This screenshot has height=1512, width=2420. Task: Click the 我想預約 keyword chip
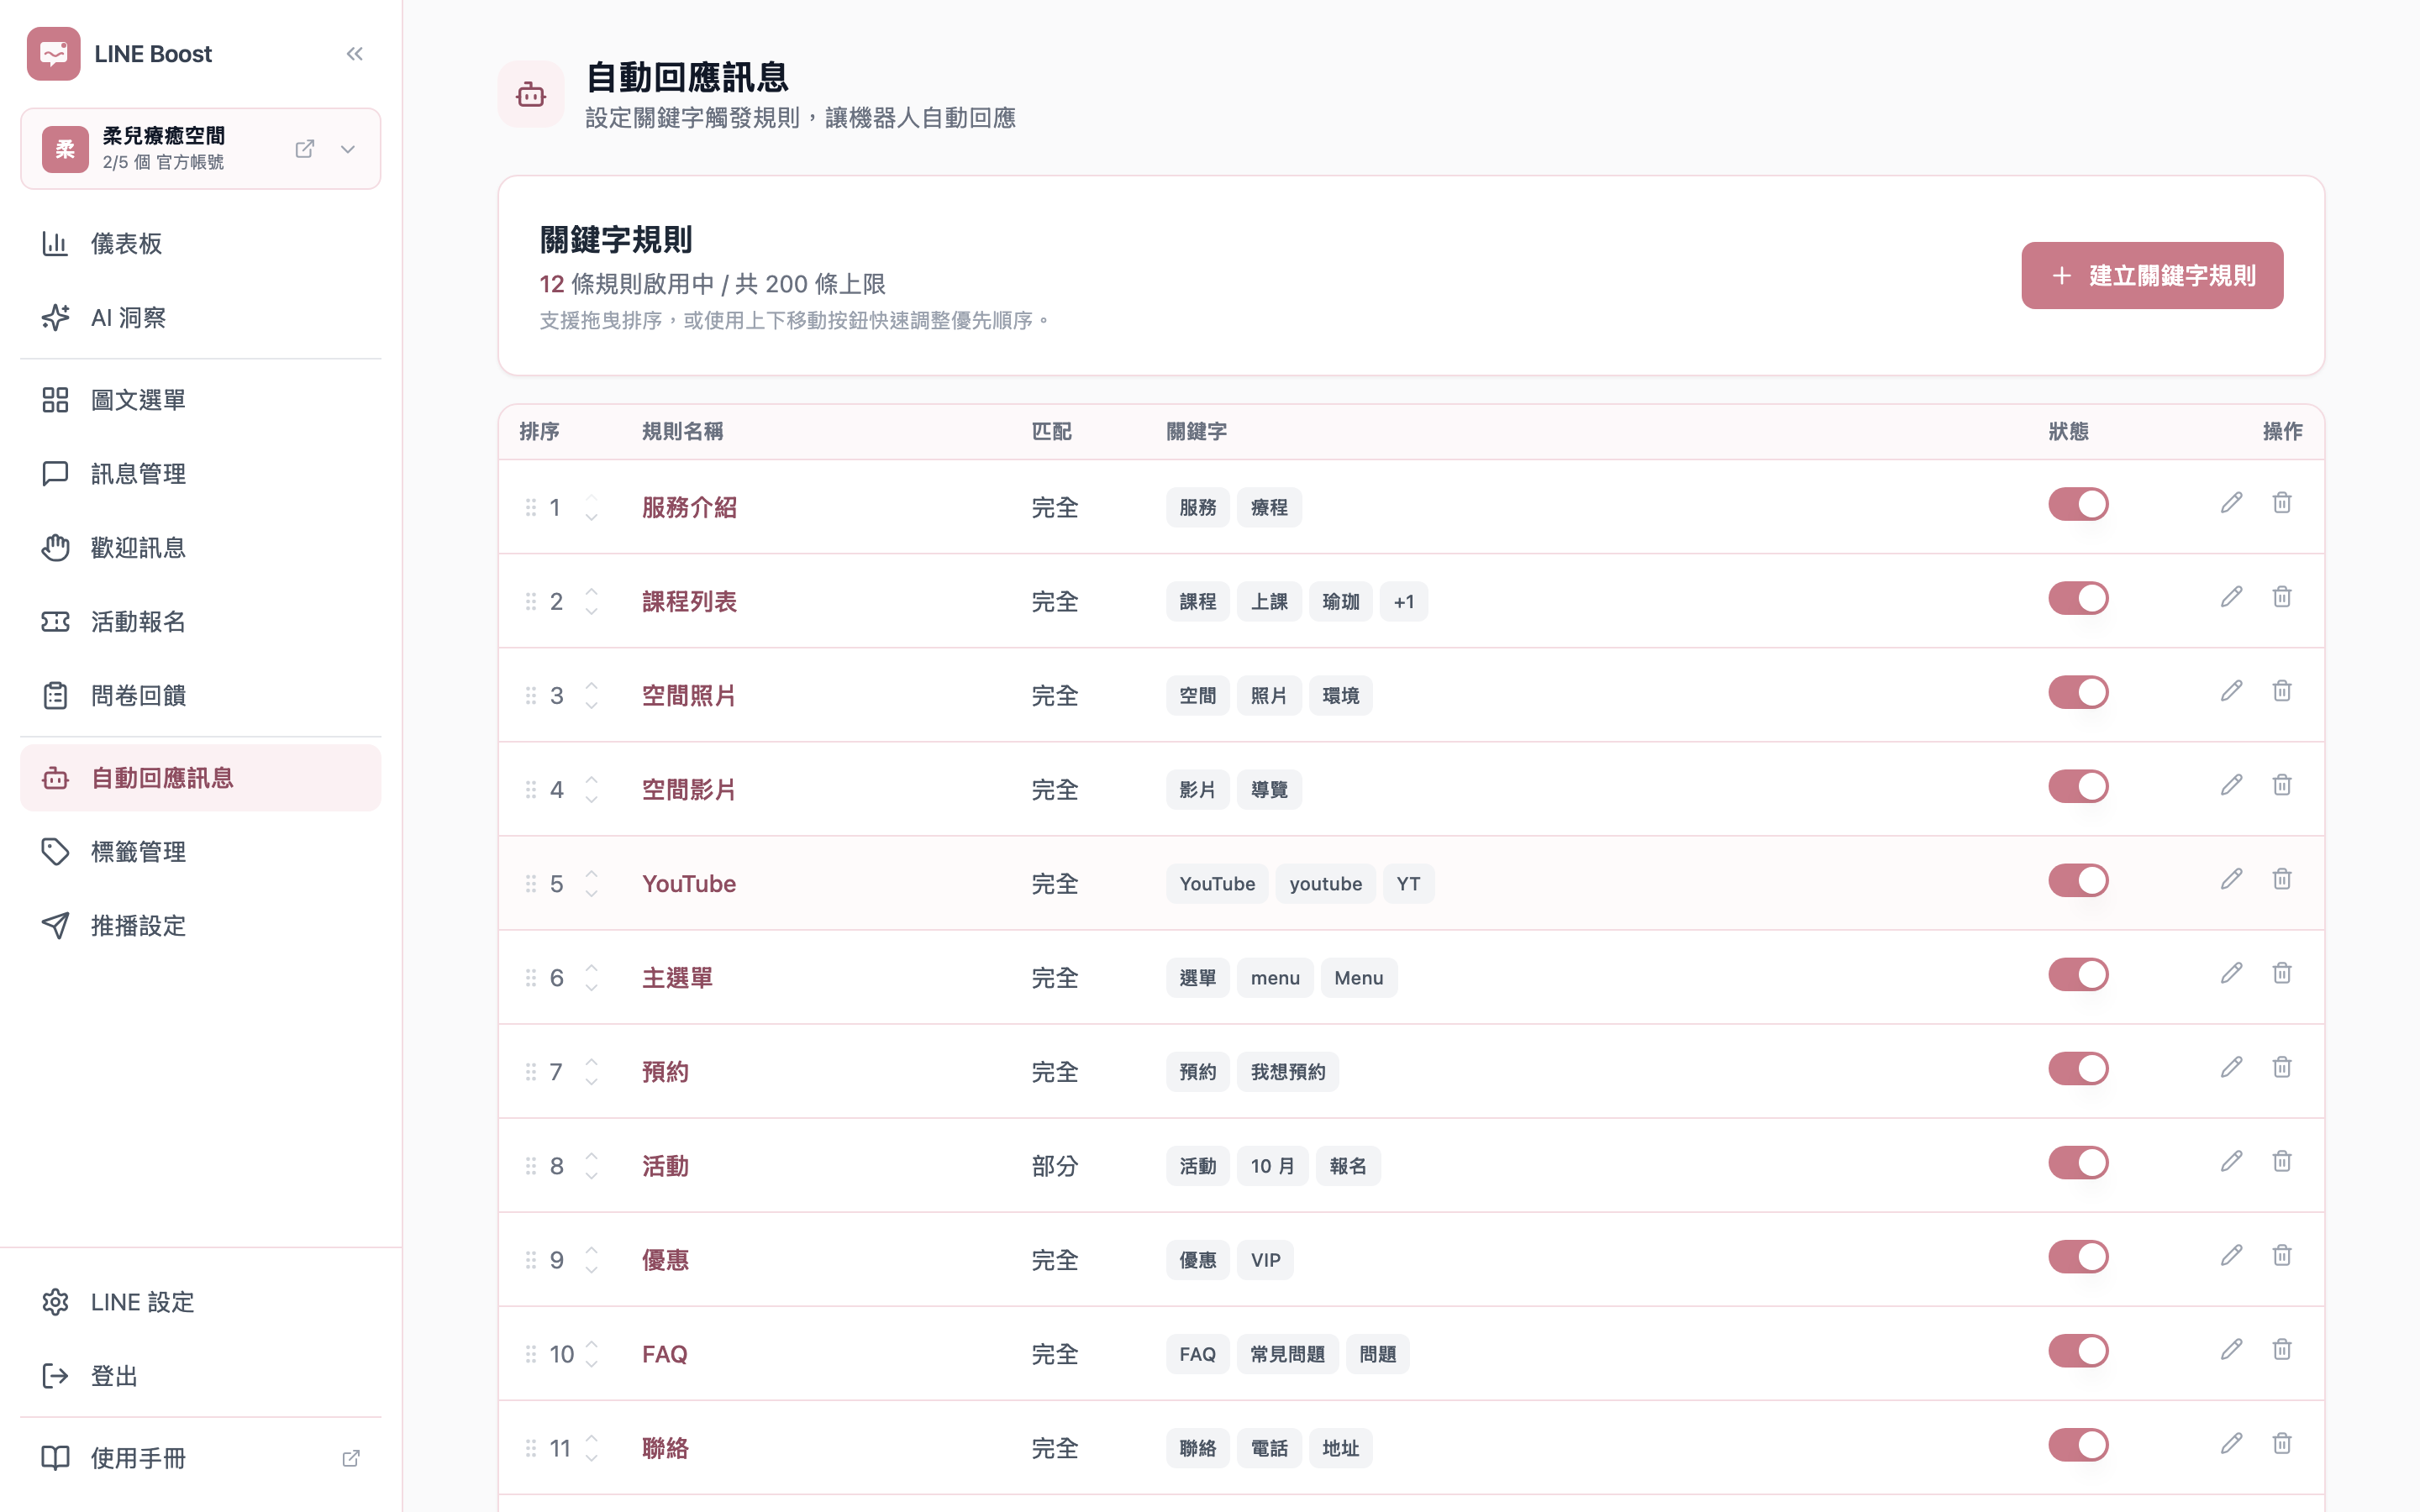(1287, 1072)
